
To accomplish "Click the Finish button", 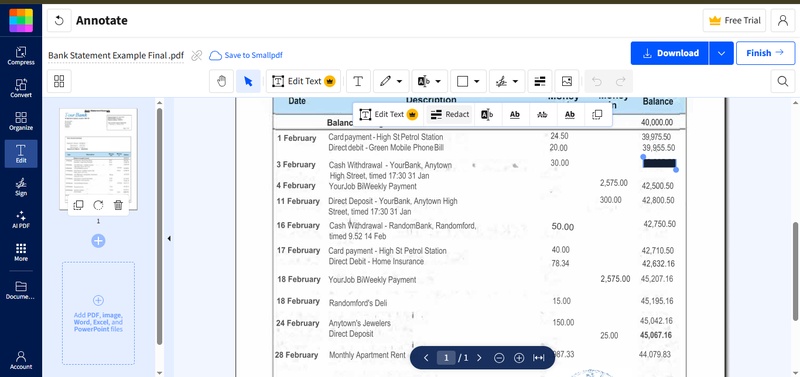I will 765,53.
